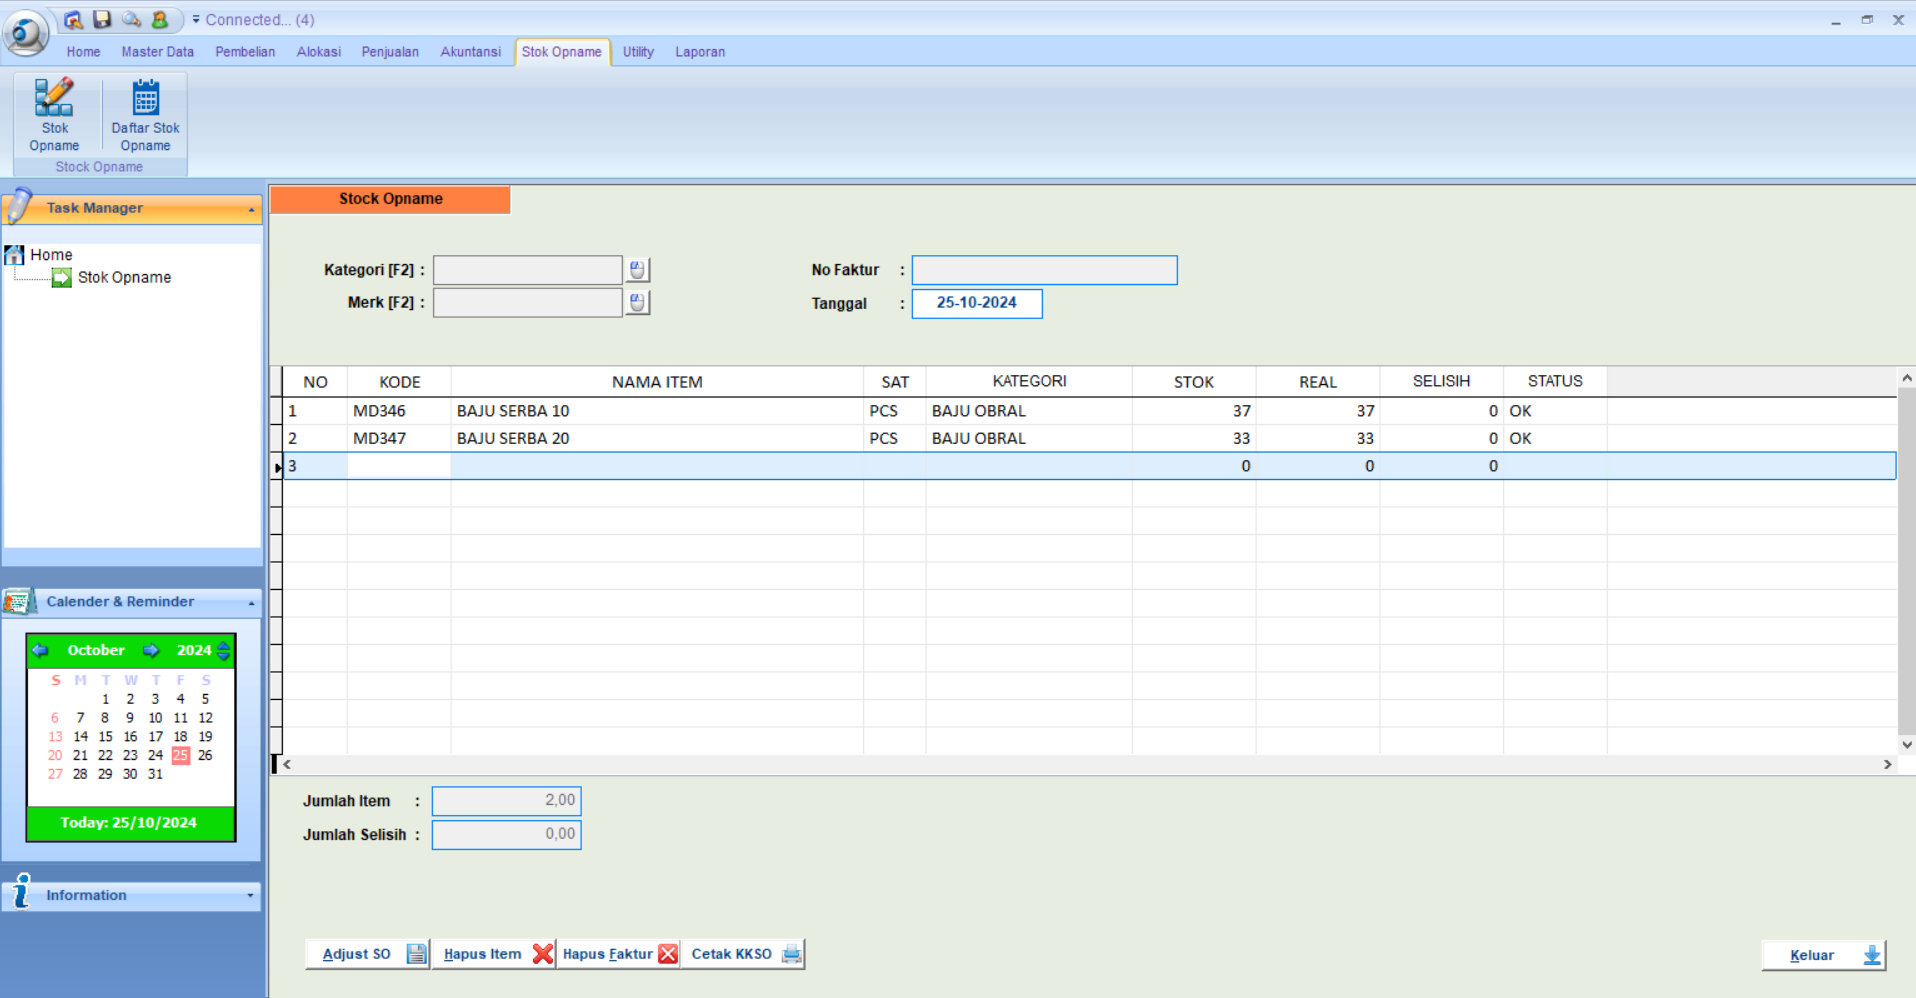Image resolution: width=1916 pixels, height=998 pixels.
Task: Go to previous month in calendar
Action: pos(40,651)
